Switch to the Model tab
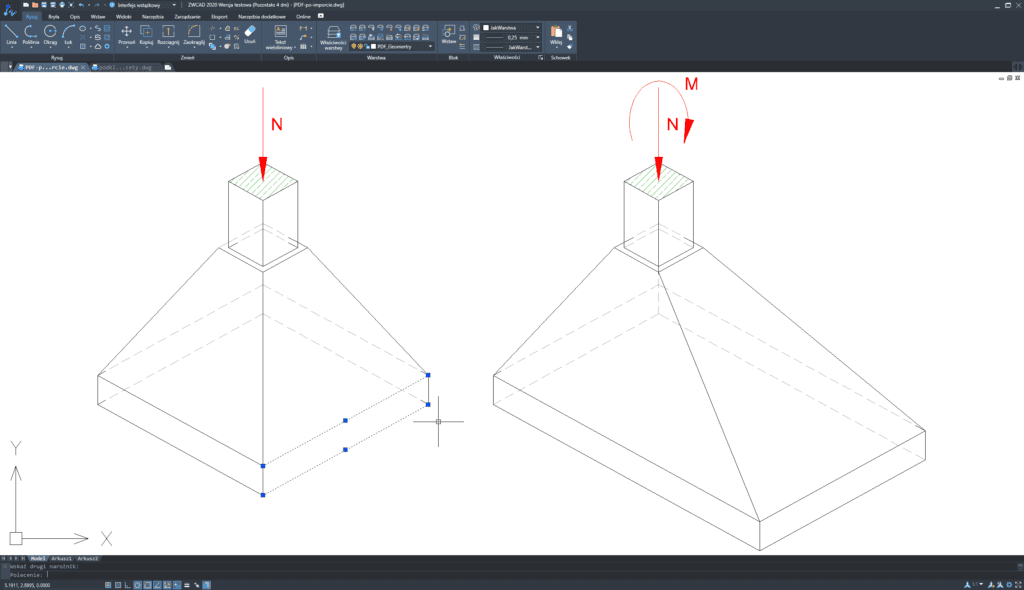Screen dimensions: 1024x590 point(38,559)
